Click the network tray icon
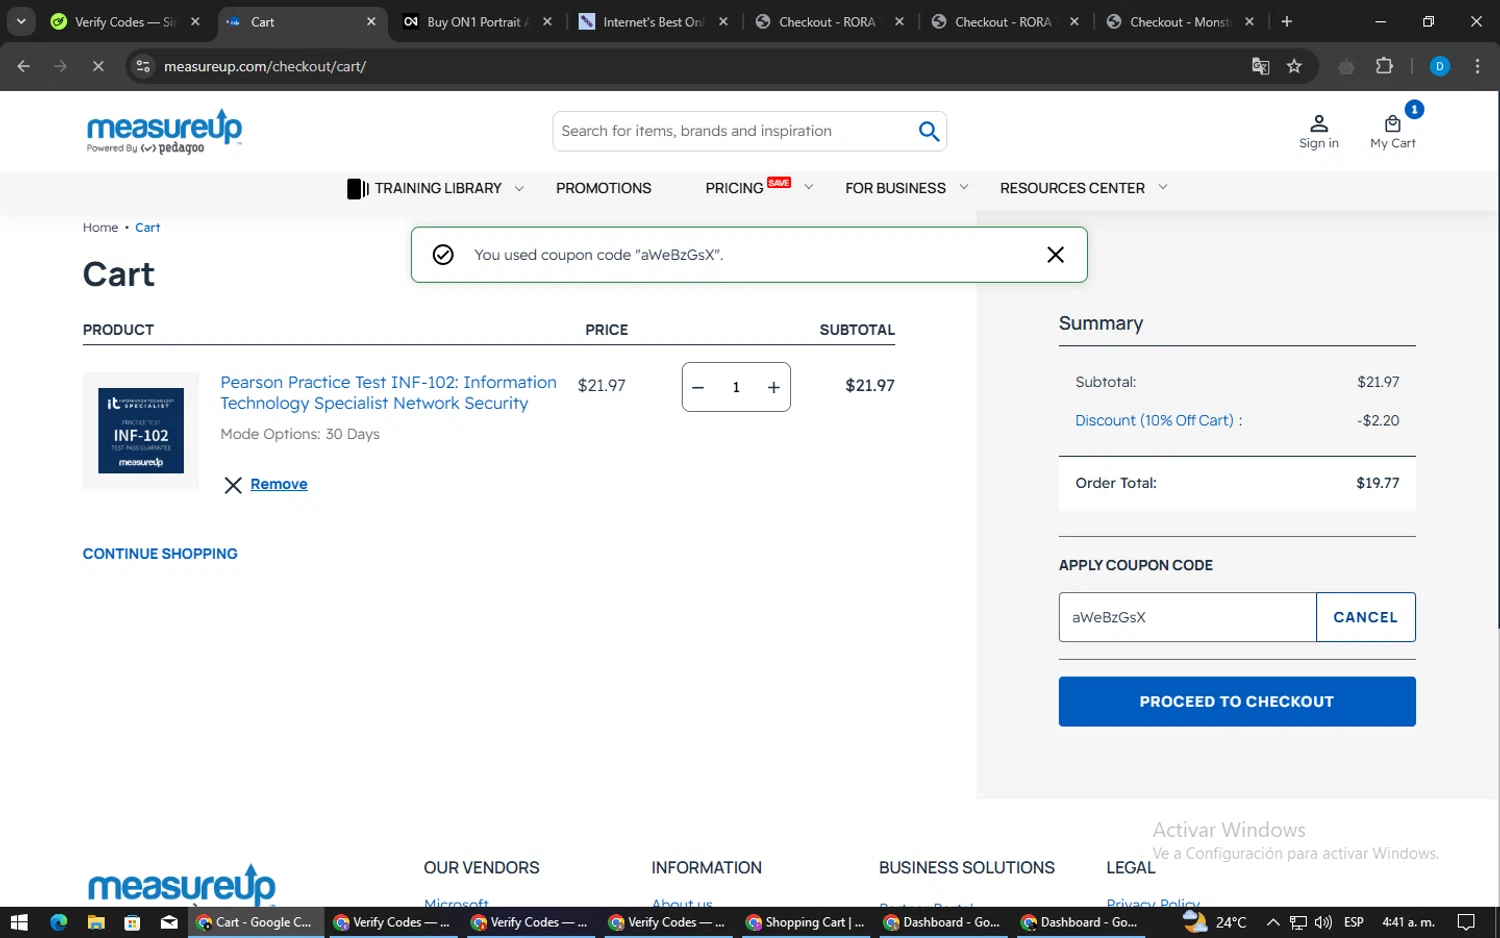 pos(1298,922)
